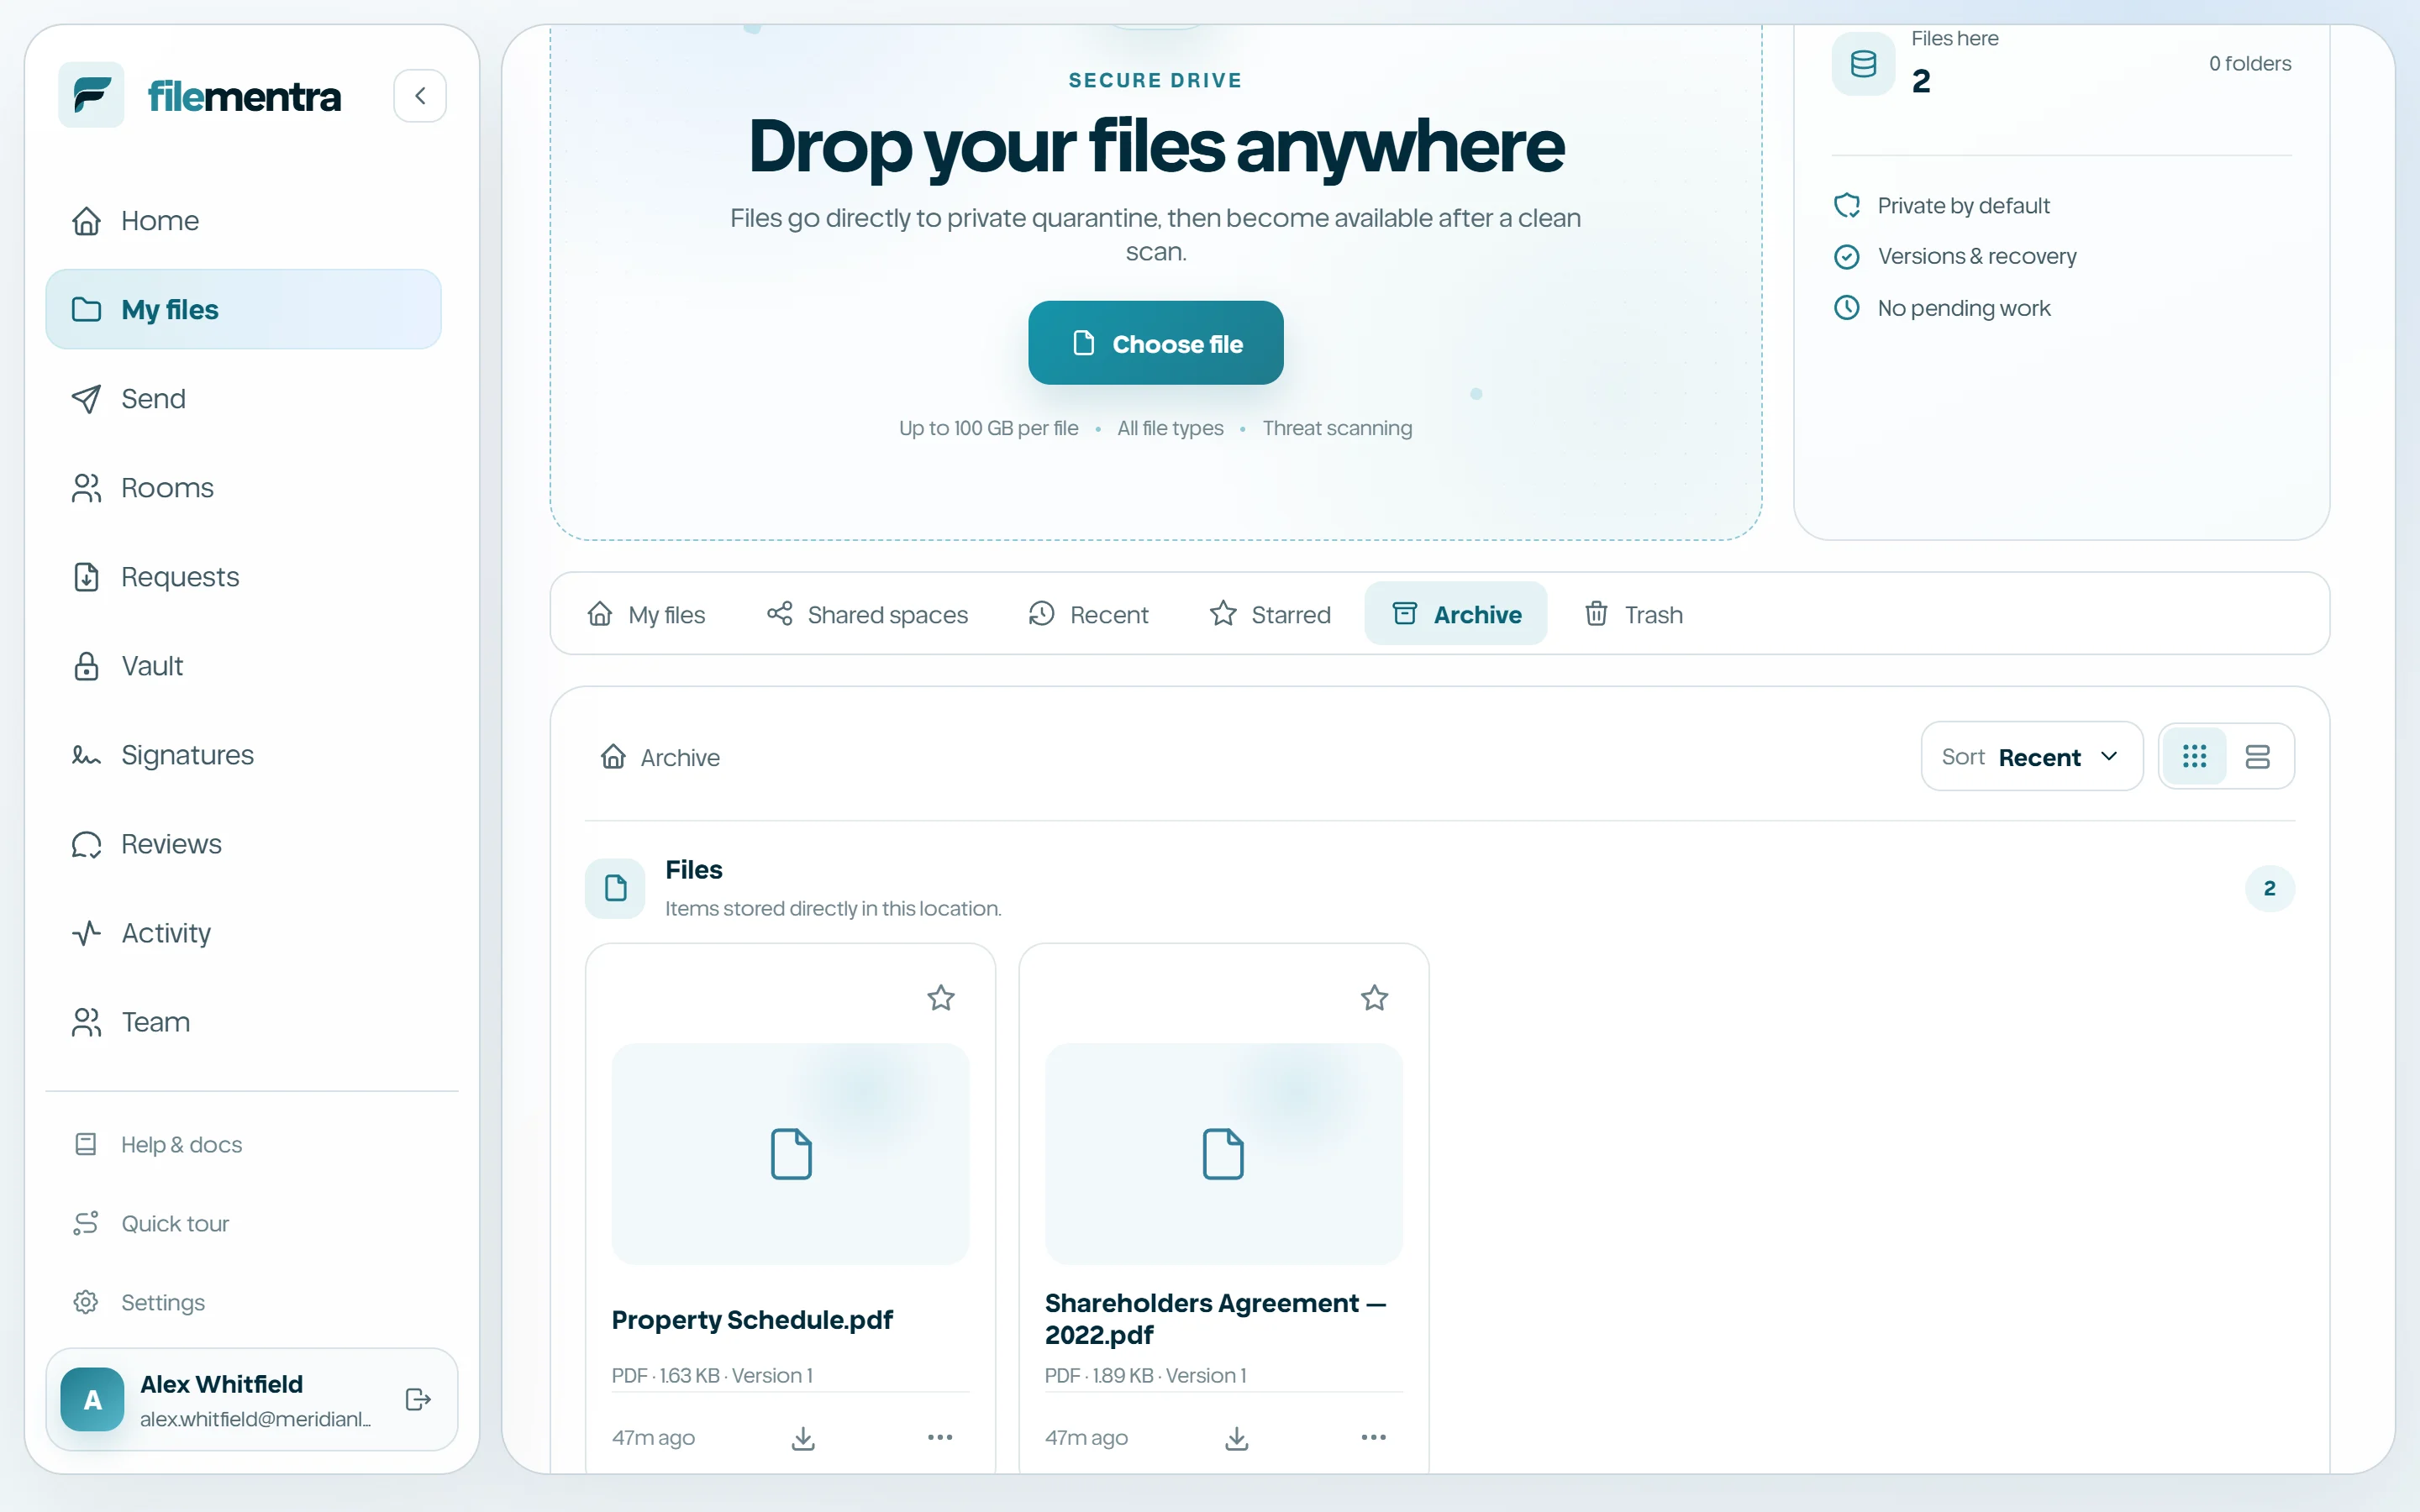
Task: Open the Activity section
Action: tap(243, 933)
